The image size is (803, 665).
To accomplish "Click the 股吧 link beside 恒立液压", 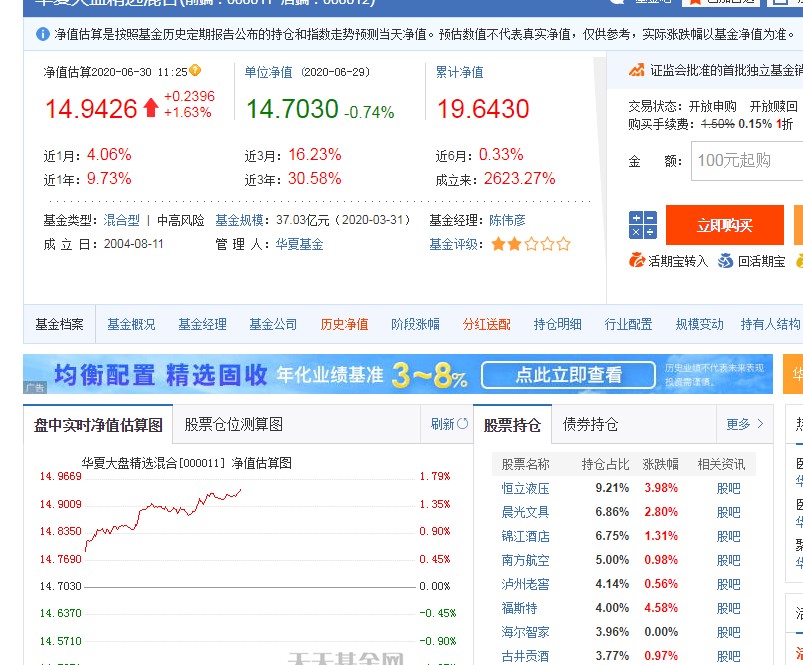I will pyautogui.click(x=727, y=487).
